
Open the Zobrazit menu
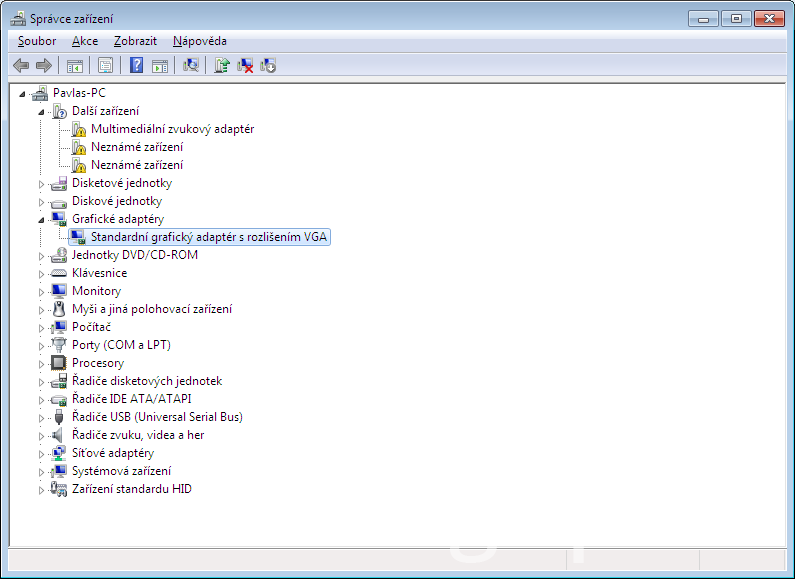click(135, 41)
